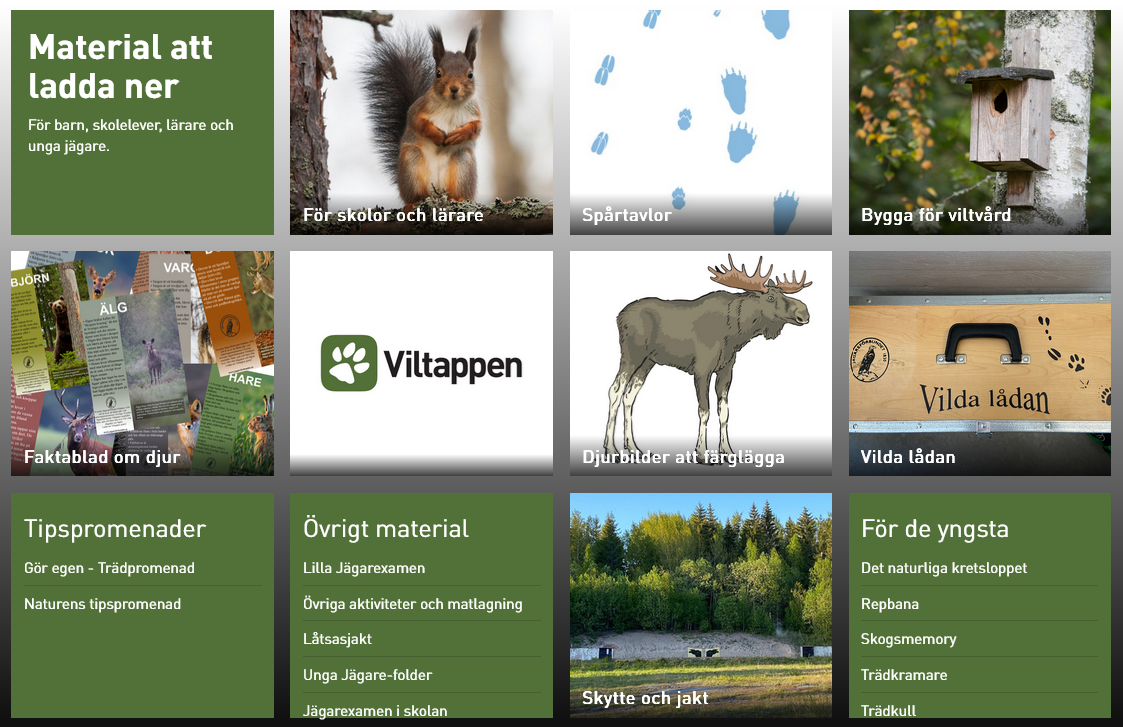Open the Skogsmemory link

[x=908, y=639]
